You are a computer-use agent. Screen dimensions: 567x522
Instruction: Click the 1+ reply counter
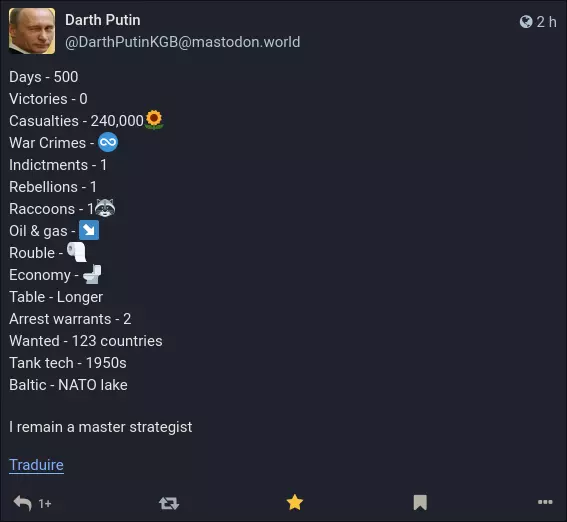[45, 504]
